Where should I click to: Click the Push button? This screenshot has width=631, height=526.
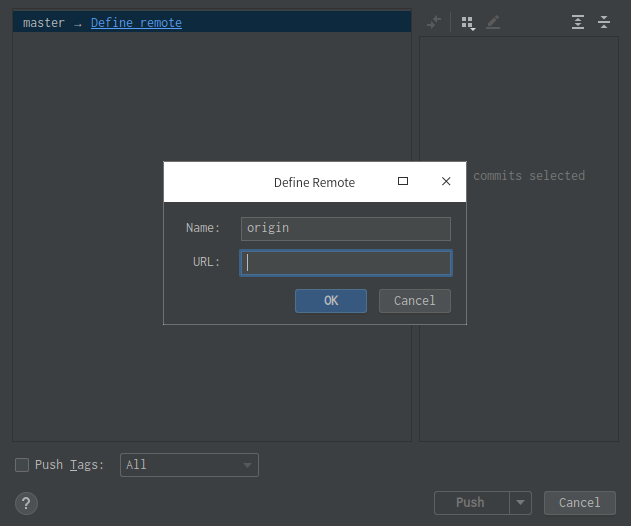[x=472, y=502]
